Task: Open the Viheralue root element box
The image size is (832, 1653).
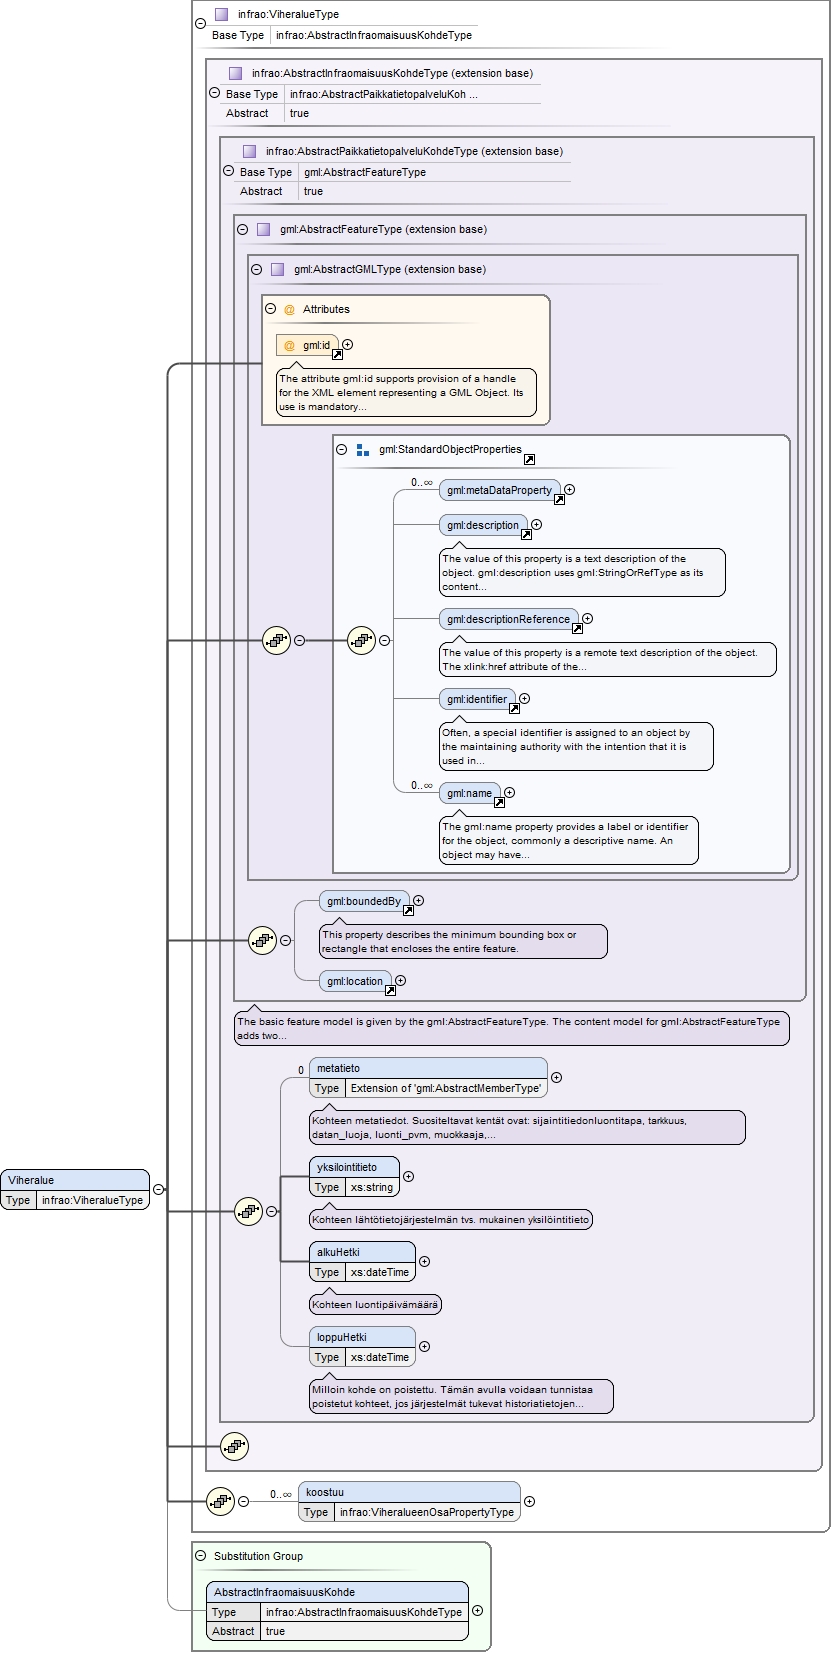Action: (75, 1189)
